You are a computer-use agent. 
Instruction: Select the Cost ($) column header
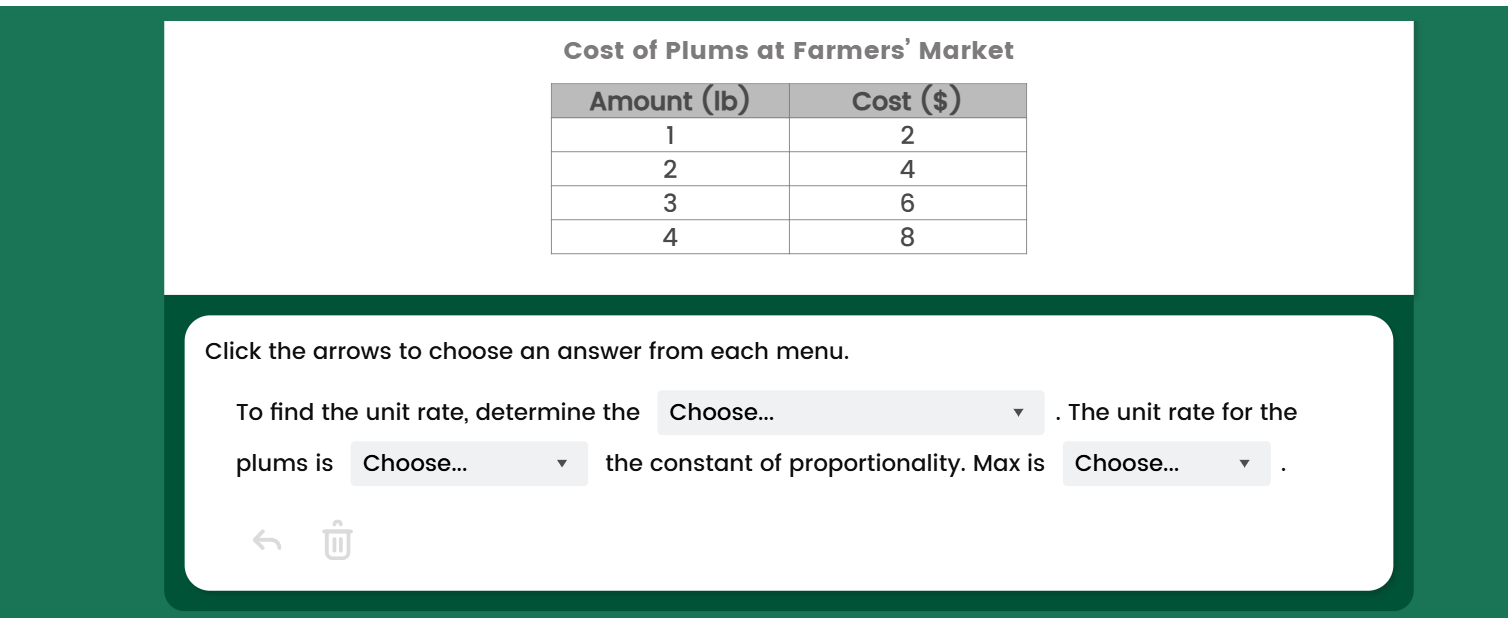[x=906, y=100]
